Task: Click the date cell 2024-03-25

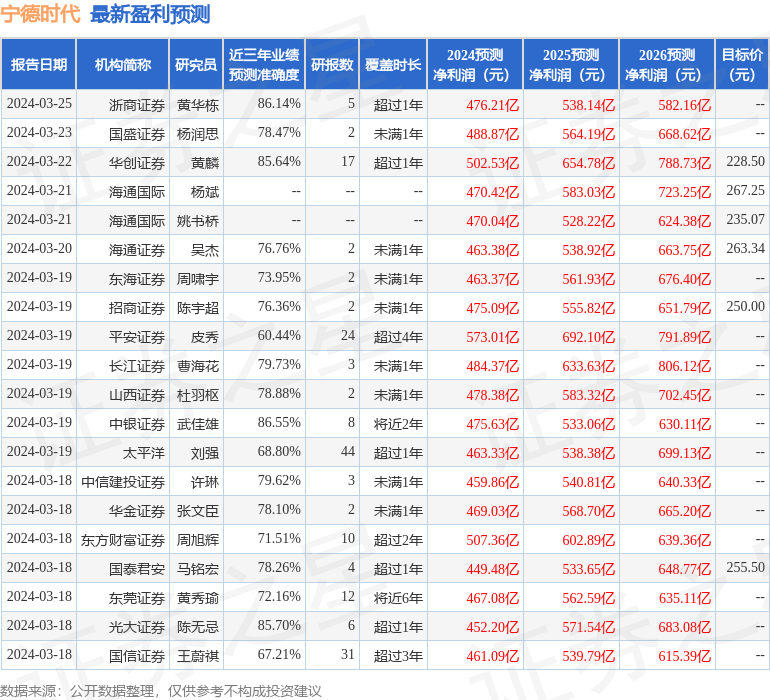Action: point(39,104)
